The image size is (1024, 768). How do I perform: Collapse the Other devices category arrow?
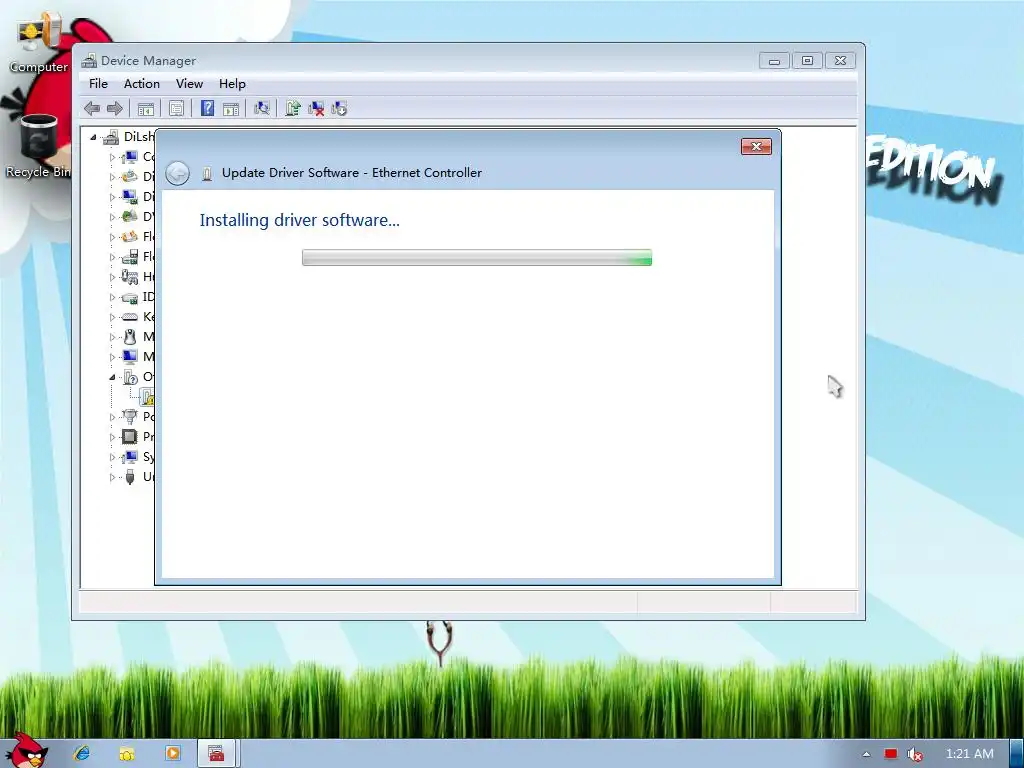coord(112,377)
